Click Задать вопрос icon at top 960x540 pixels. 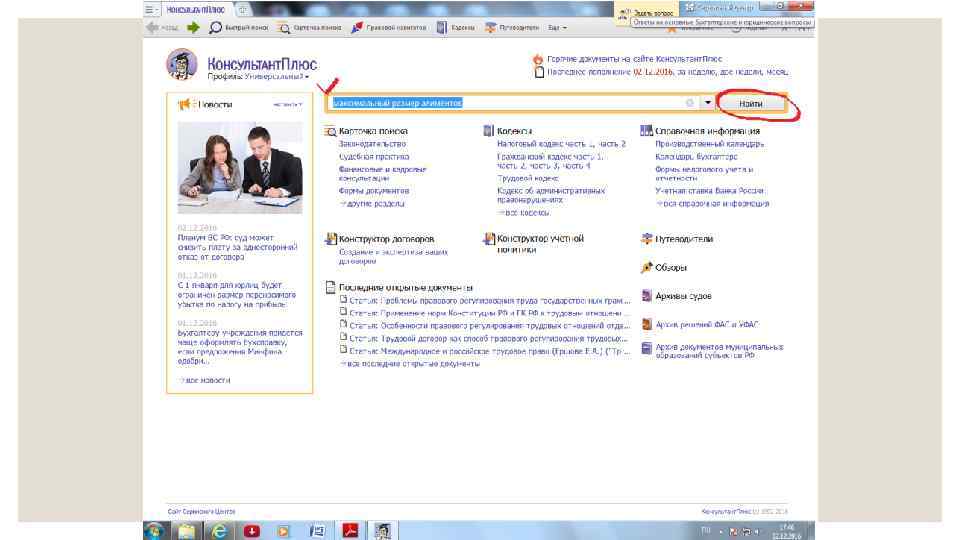tap(624, 12)
